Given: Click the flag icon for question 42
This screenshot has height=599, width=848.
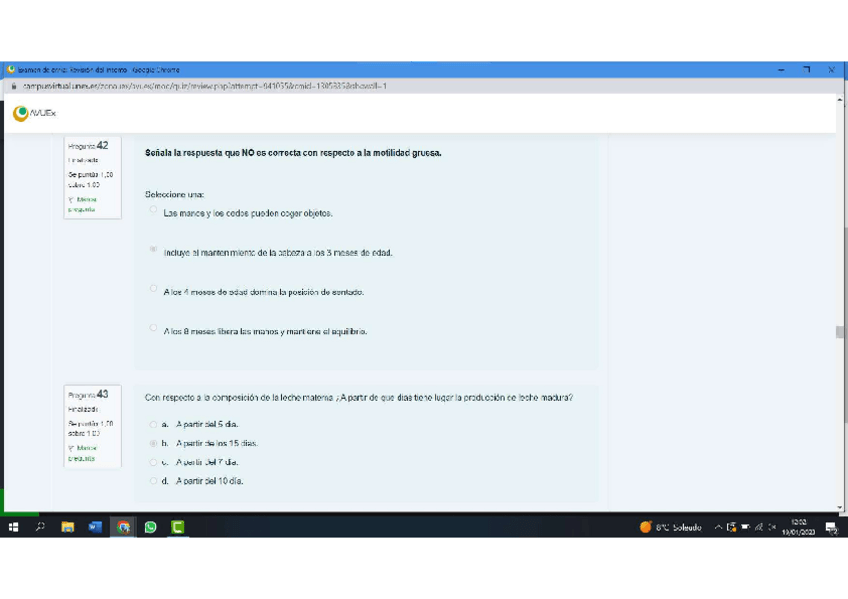Looking at the screenshot, I should (x=71, y=200).
